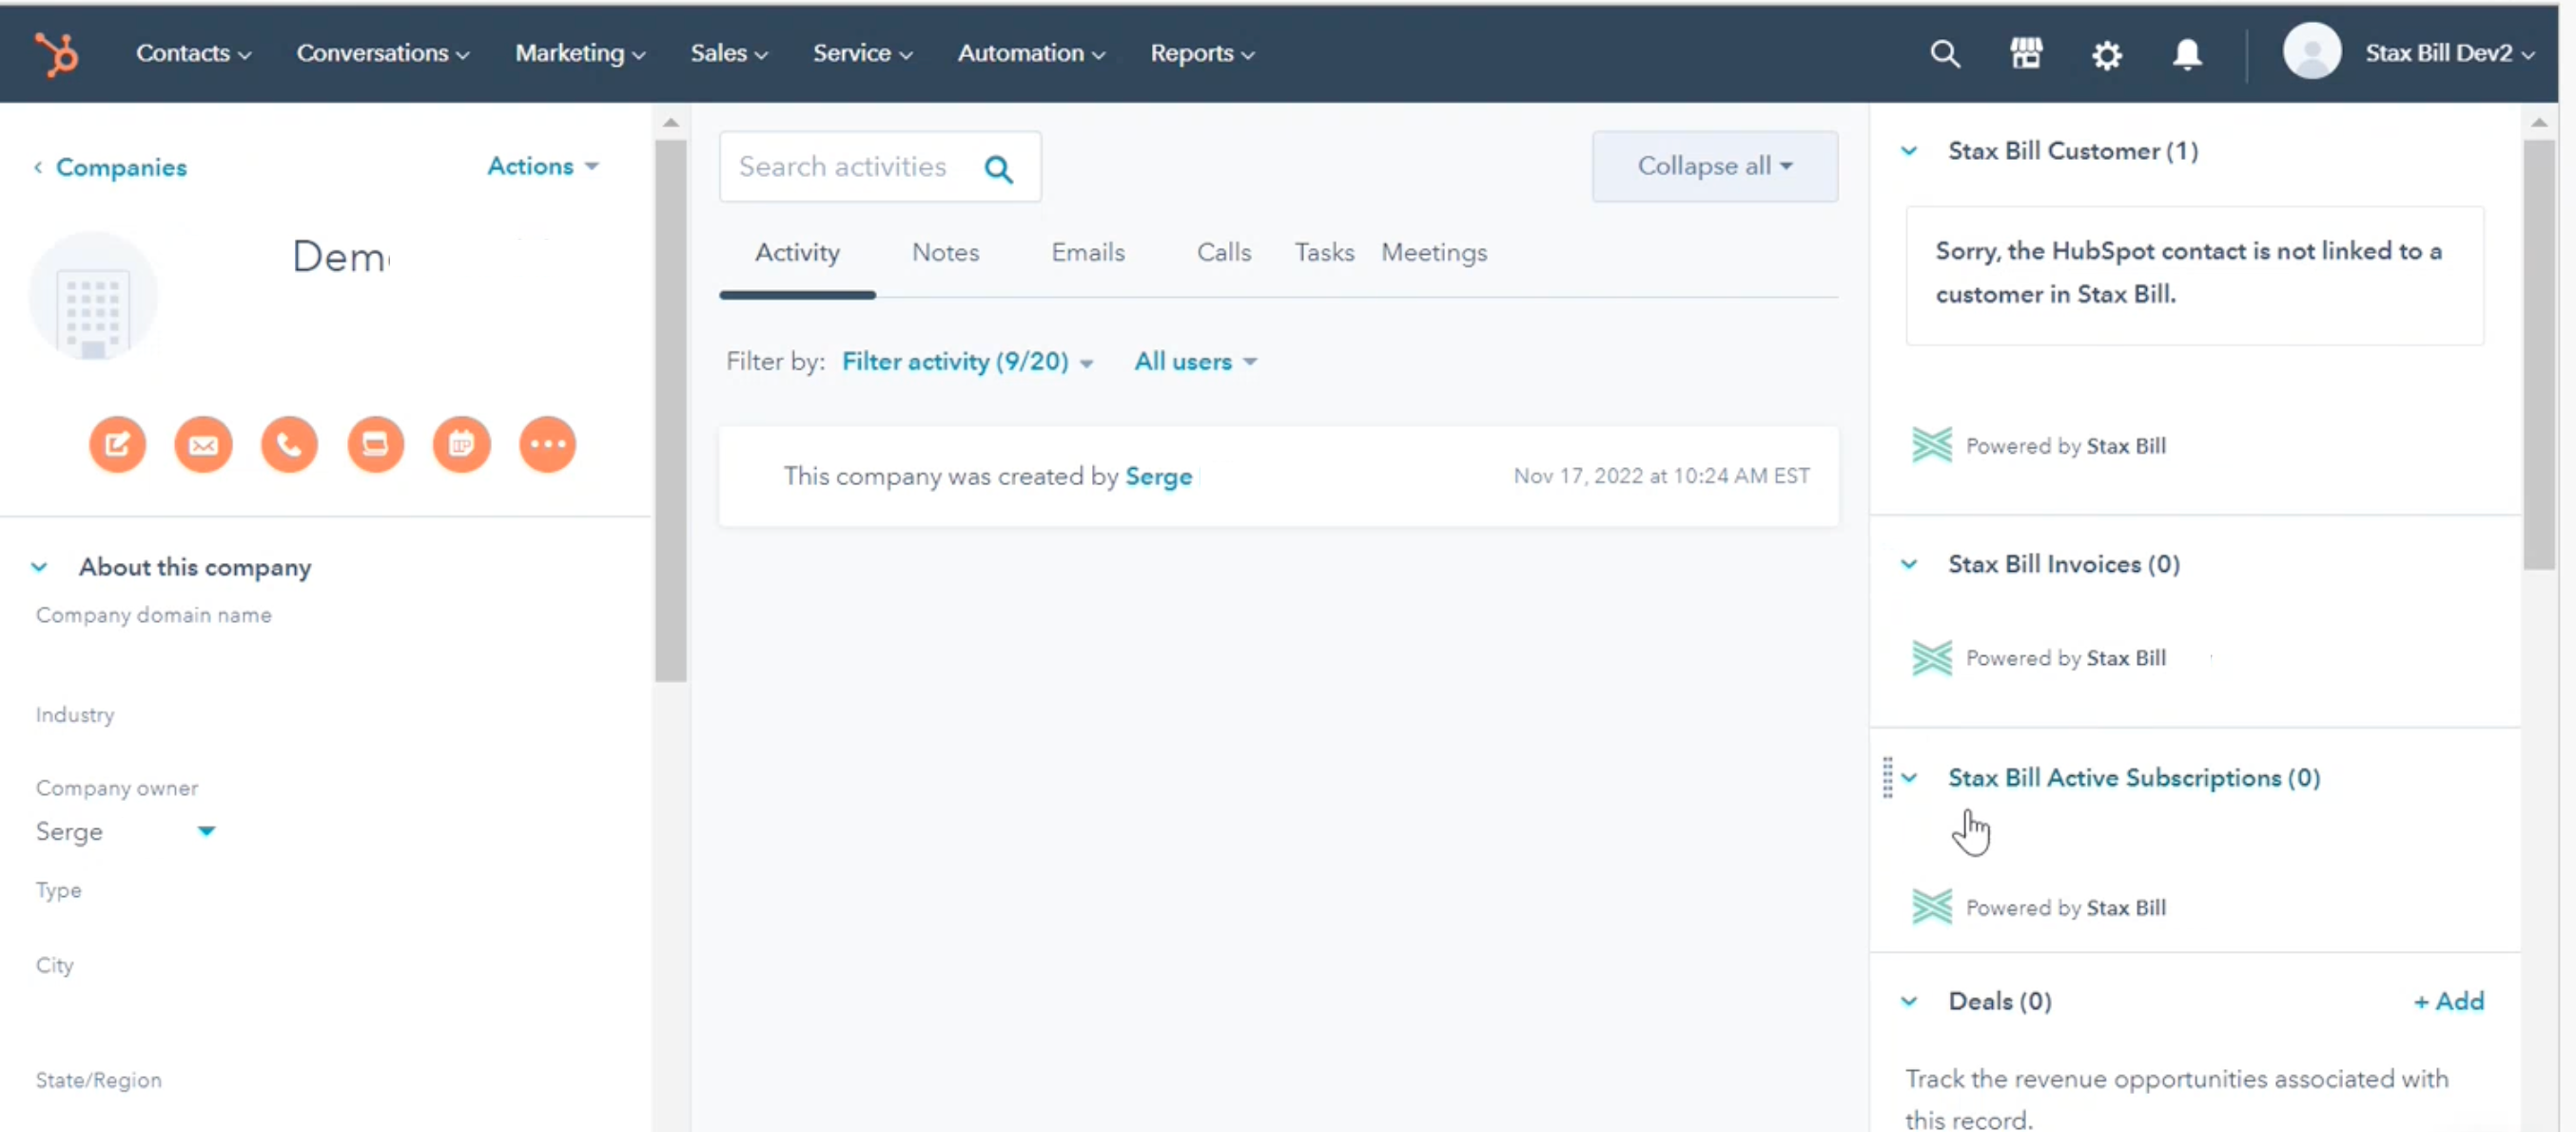Click the orange phone call icon
Image resolution: width=2576 pixels, height=1132 pixels.
289,444
